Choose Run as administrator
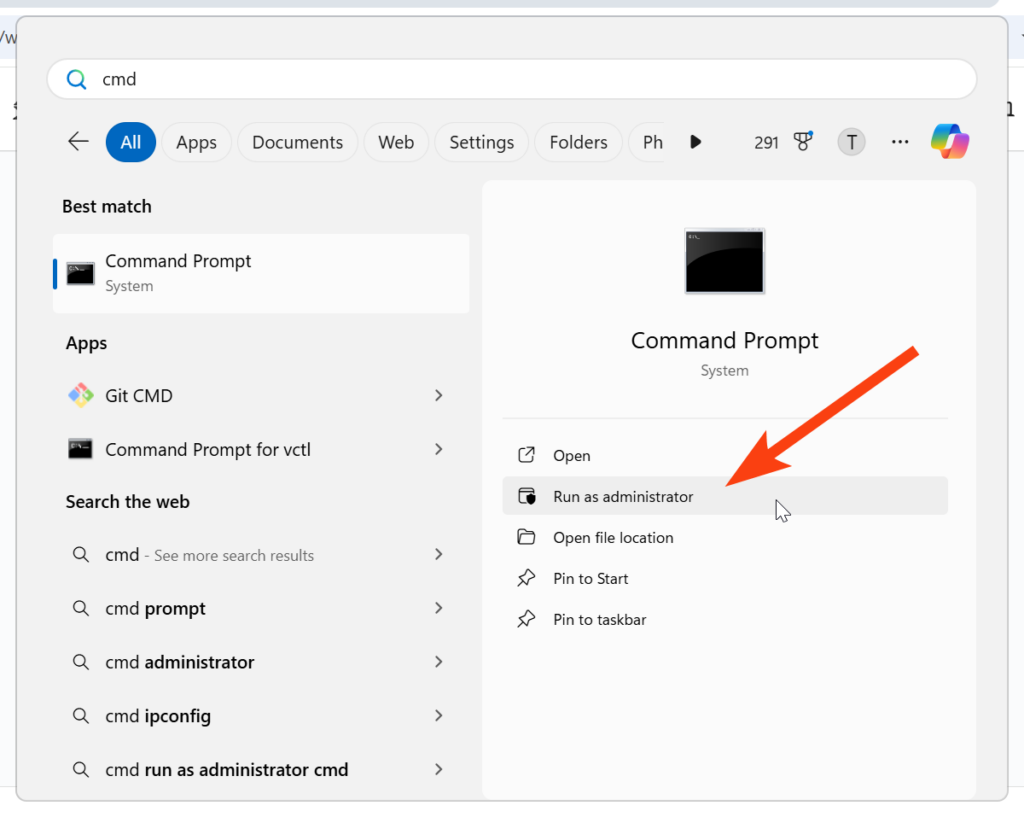This screenshot has width=1024, height=817. tap(623, 496)
